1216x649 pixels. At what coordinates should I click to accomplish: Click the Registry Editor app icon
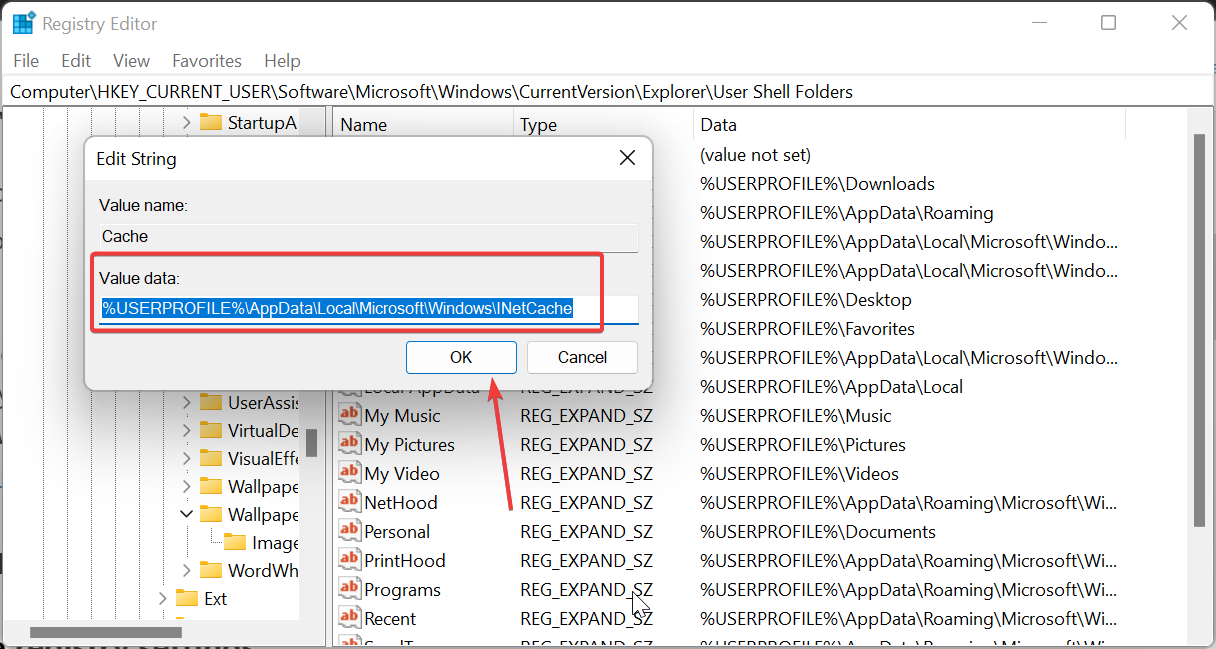(x=24, y=23)
